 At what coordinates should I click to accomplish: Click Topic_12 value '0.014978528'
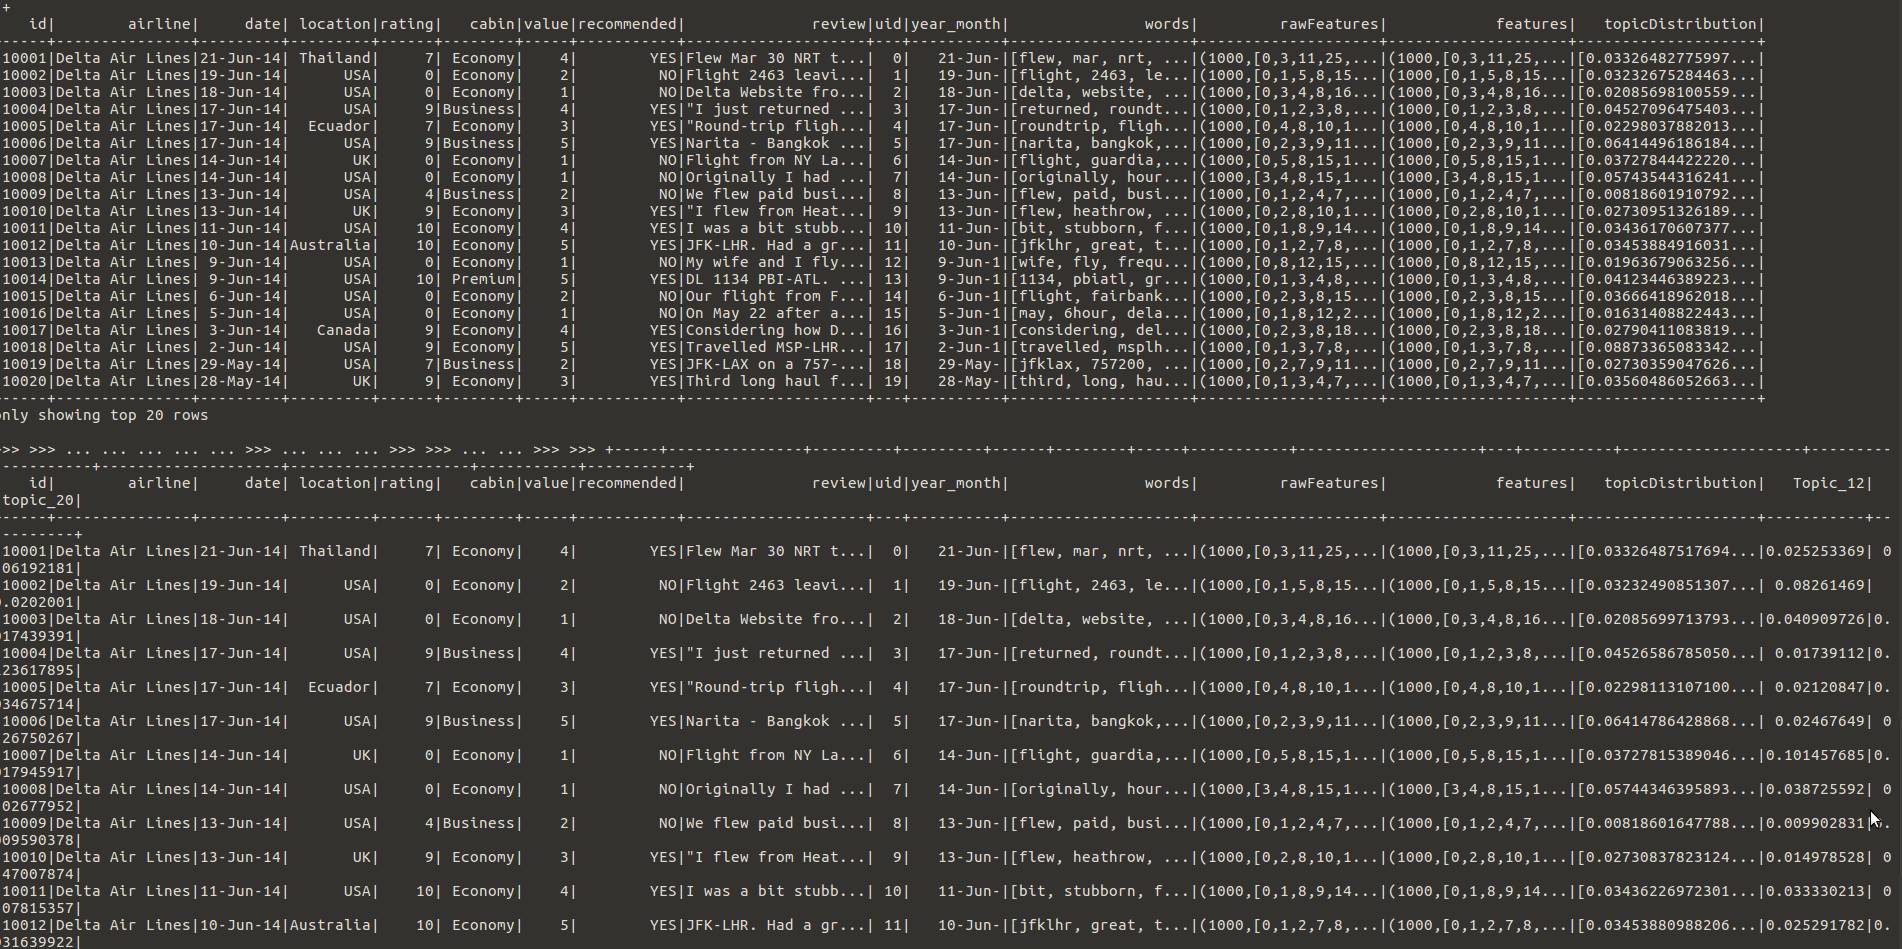1816,857
